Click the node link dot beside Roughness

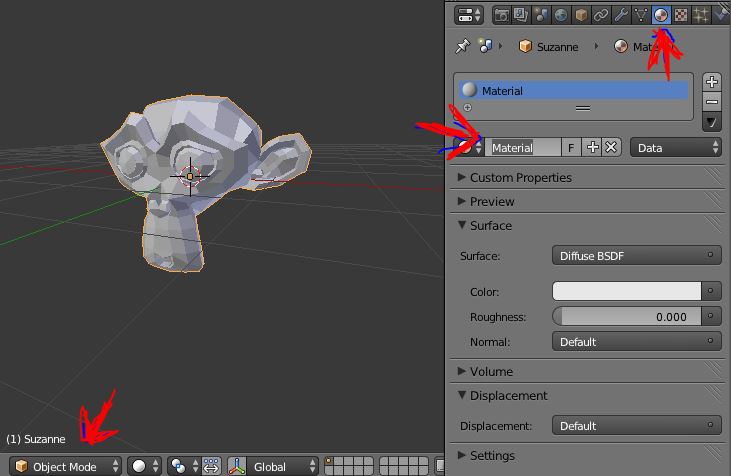point(710,316)
